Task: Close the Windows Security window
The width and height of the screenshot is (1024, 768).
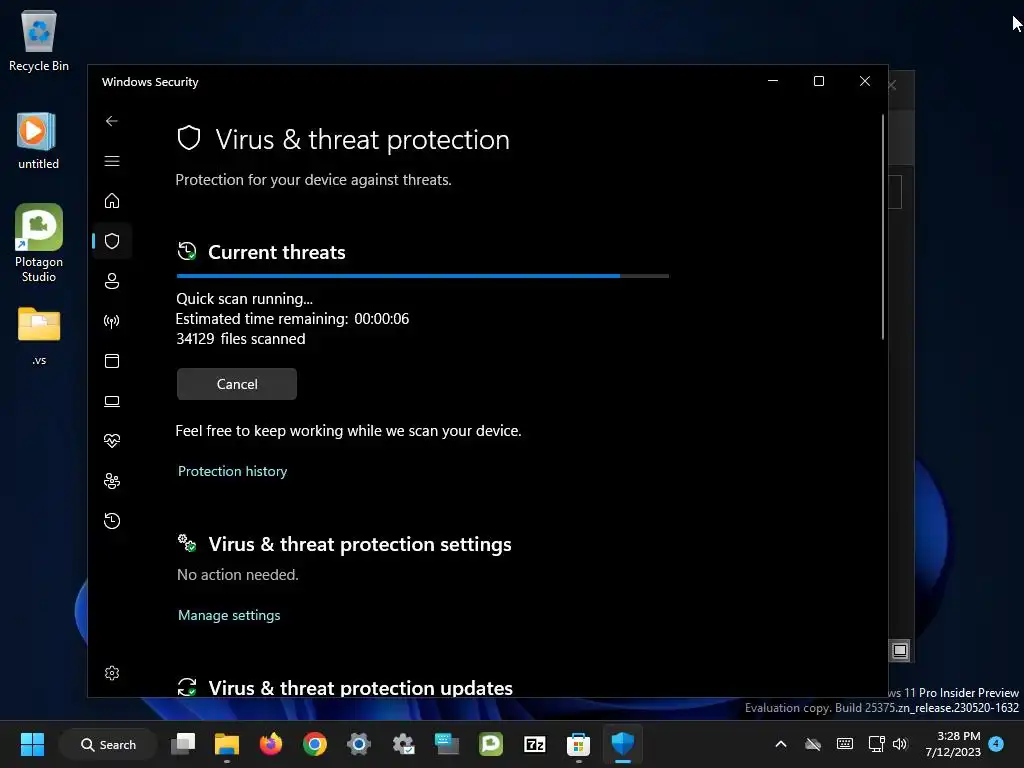Action: click(865, 81)
